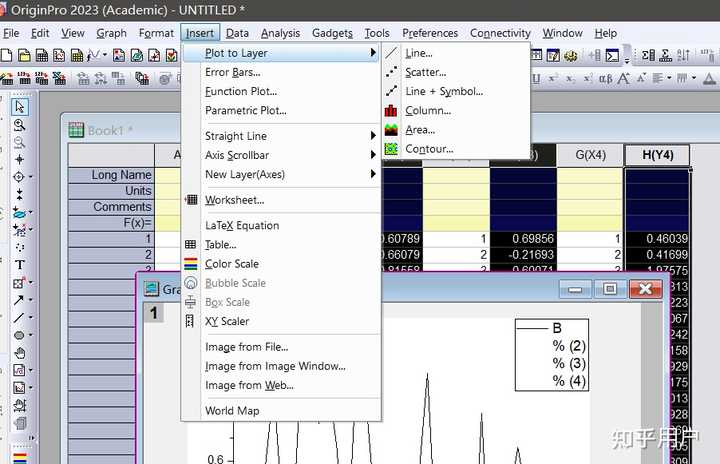Open the Analysis menu

(280, 33)
